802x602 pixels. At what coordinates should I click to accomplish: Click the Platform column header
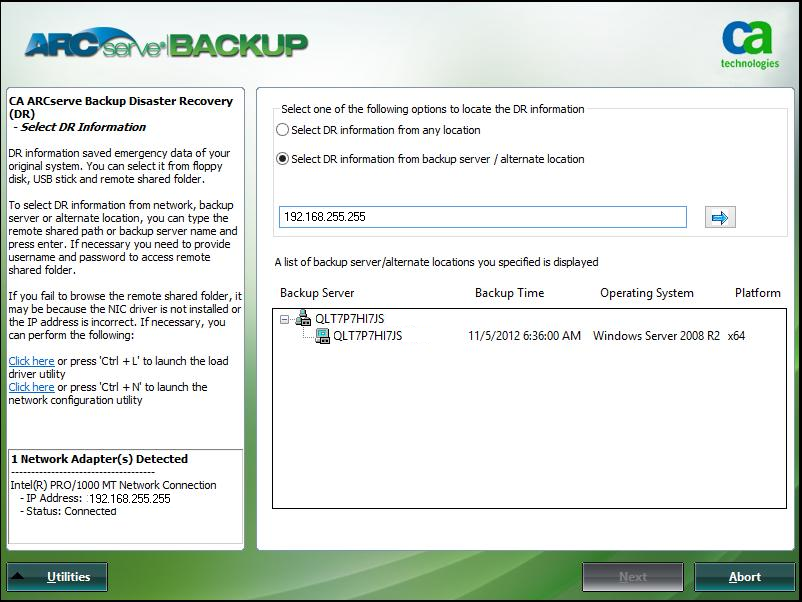[758, 293]
